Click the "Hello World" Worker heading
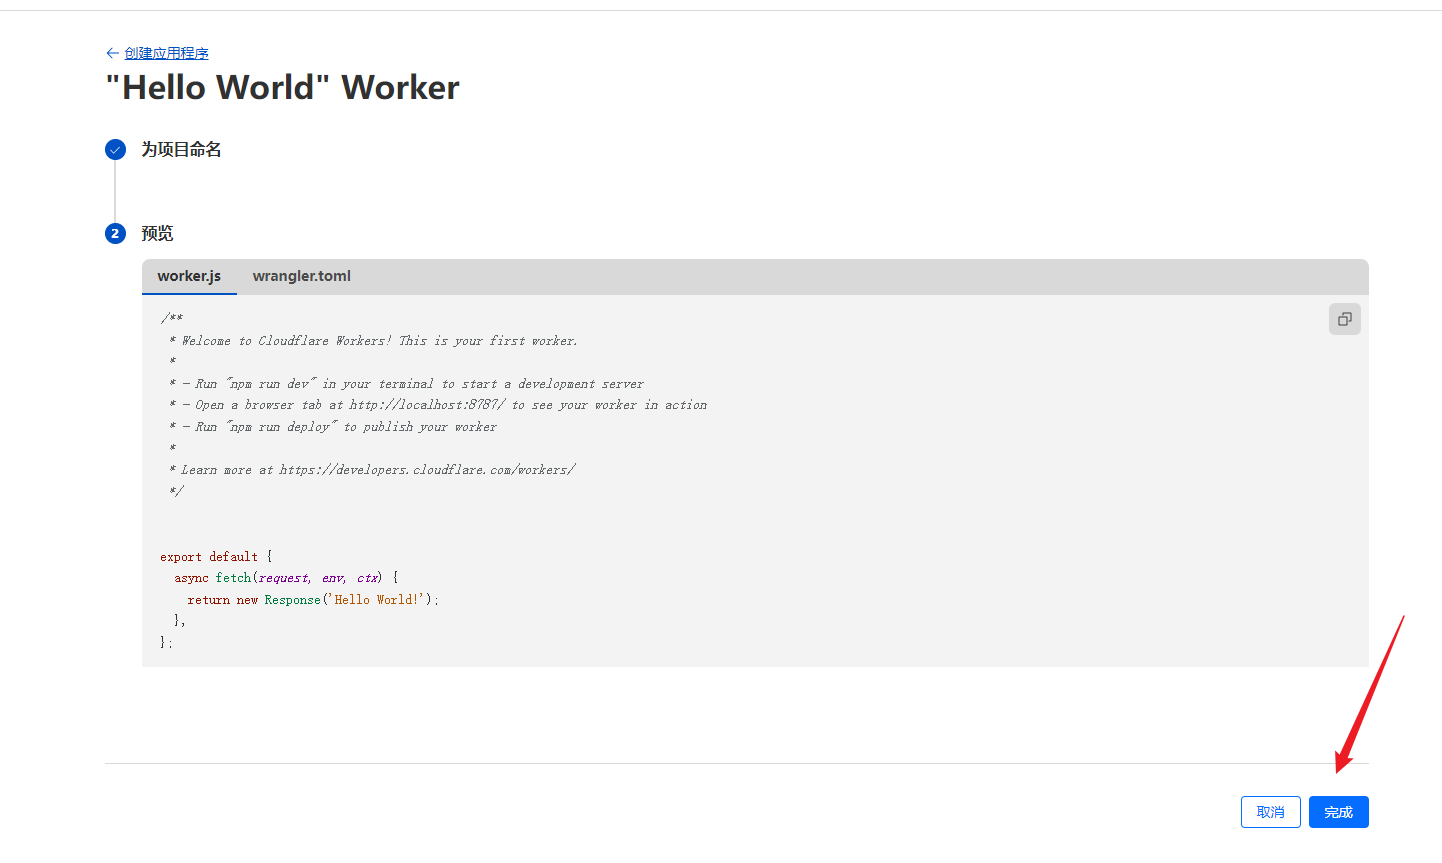This screenshot has height=863, width=1442. [282, 87]
